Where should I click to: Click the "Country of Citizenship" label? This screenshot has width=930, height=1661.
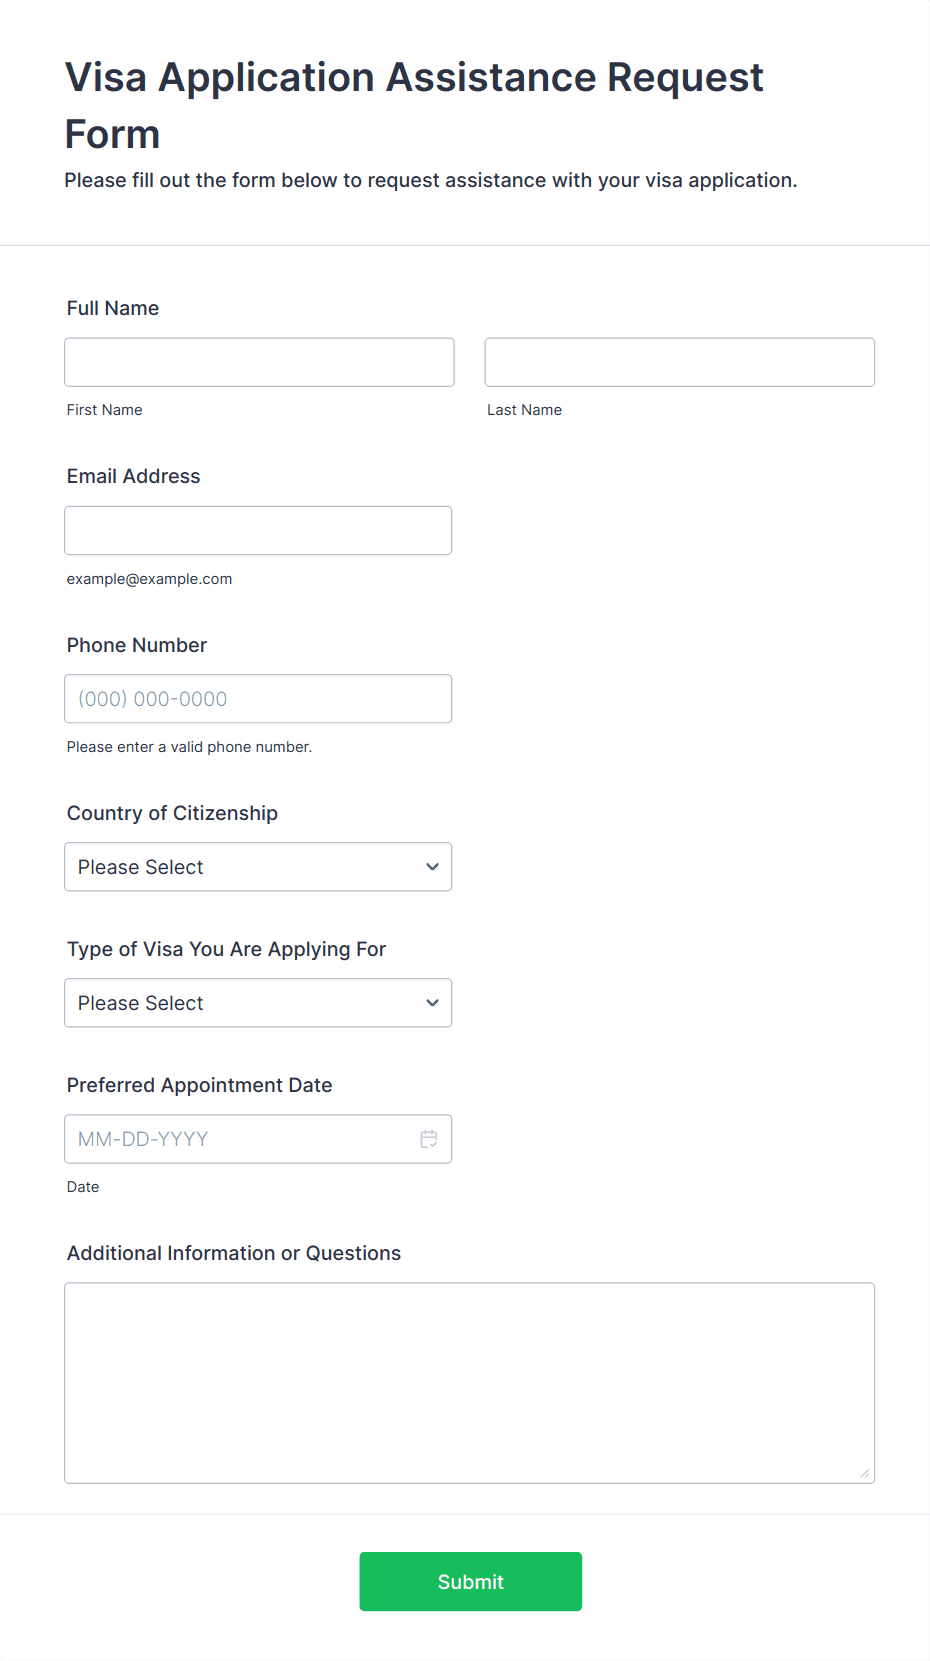[172, 813]
